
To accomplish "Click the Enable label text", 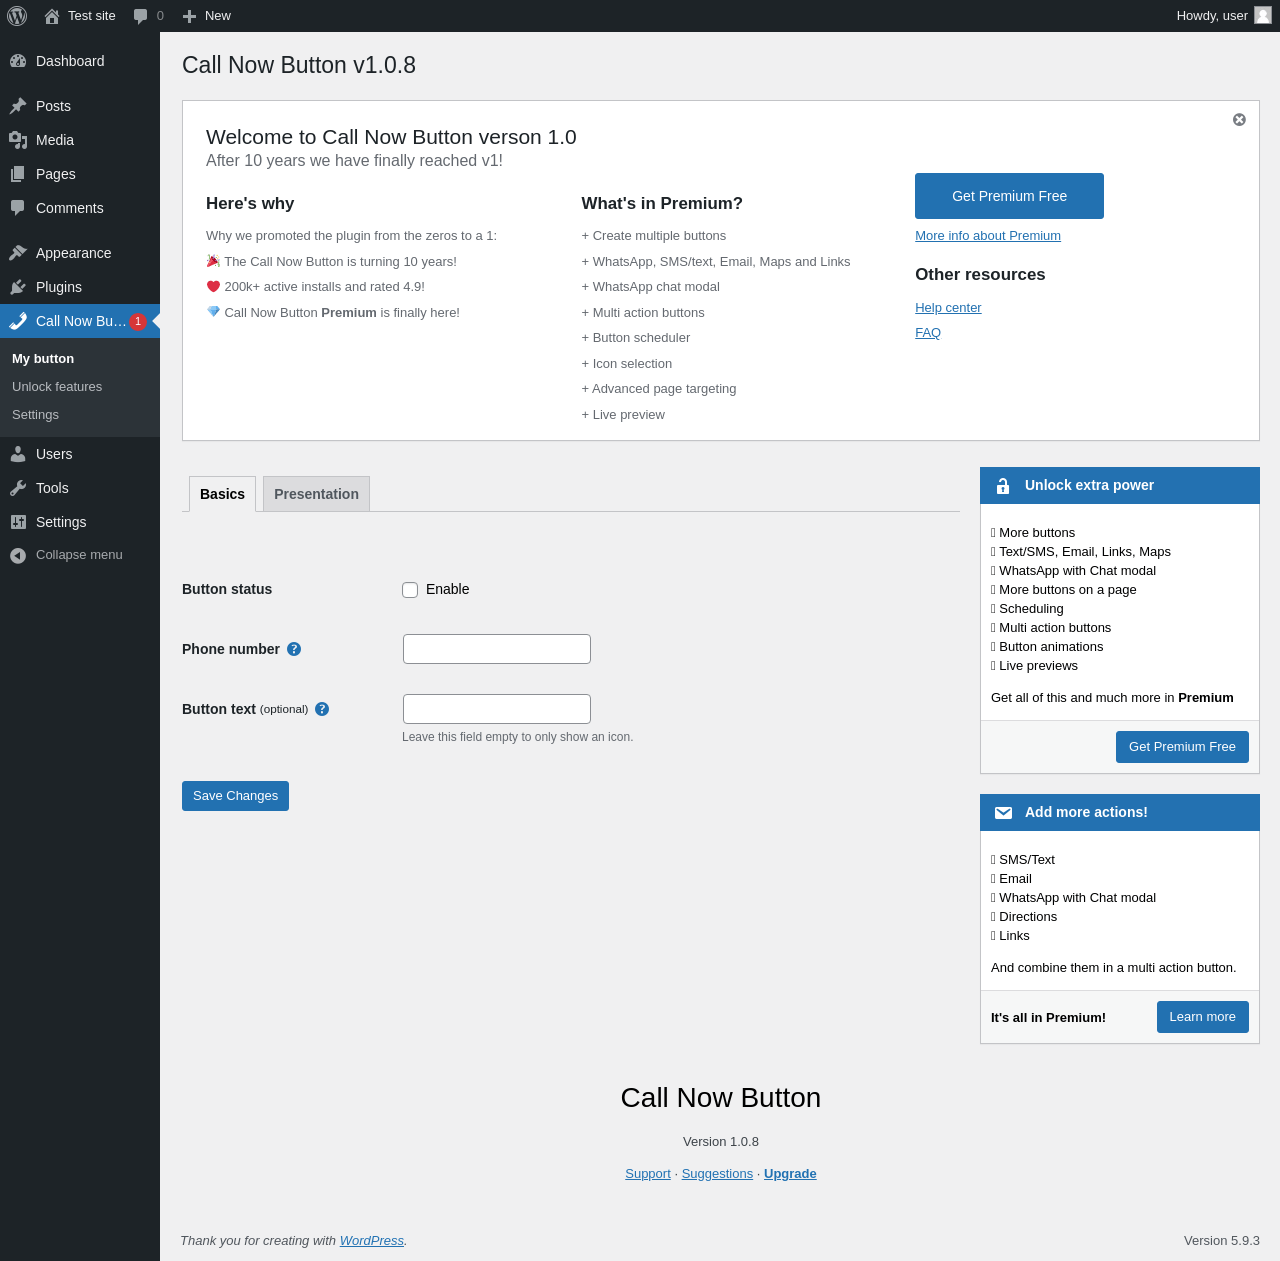I will 447,590.
